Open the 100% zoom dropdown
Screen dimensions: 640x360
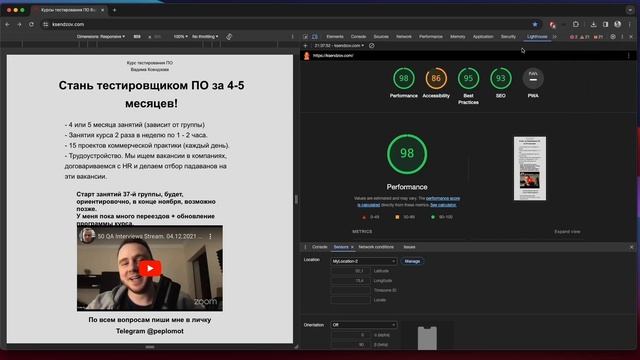(x=180, y=37)
